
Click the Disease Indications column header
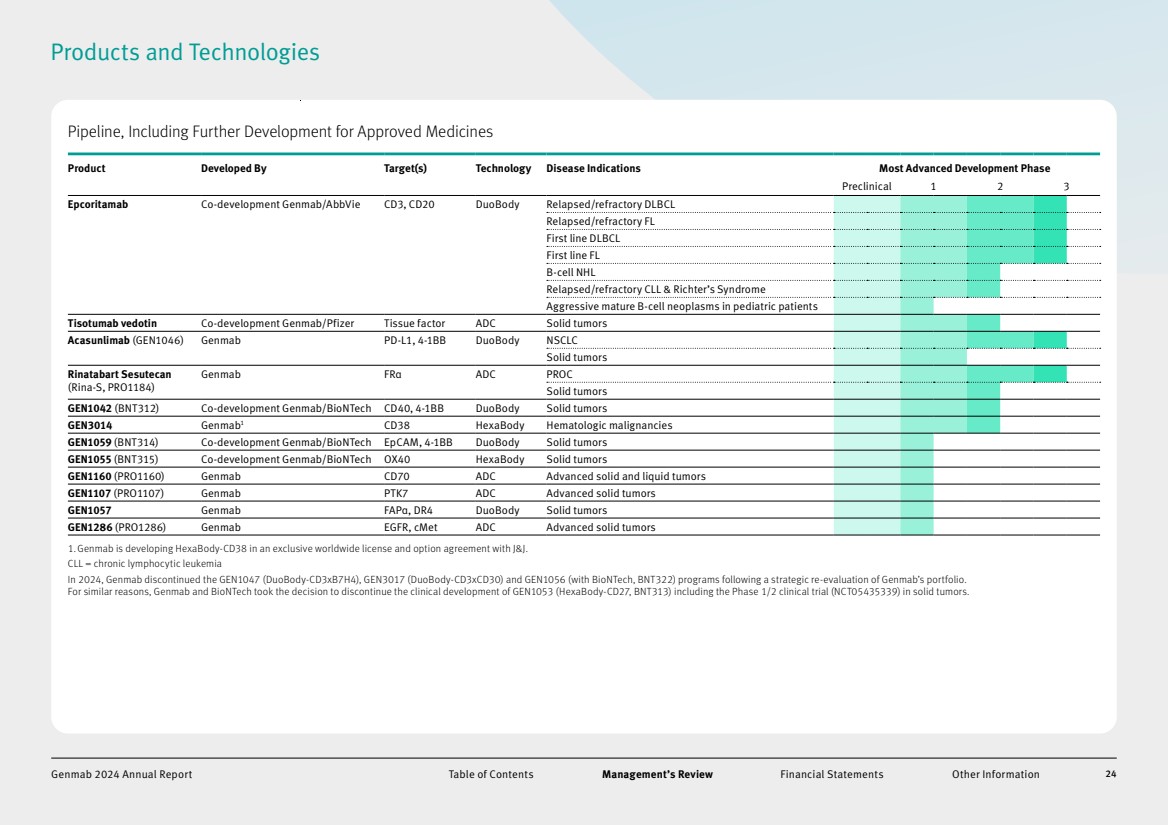click(593, 168)
